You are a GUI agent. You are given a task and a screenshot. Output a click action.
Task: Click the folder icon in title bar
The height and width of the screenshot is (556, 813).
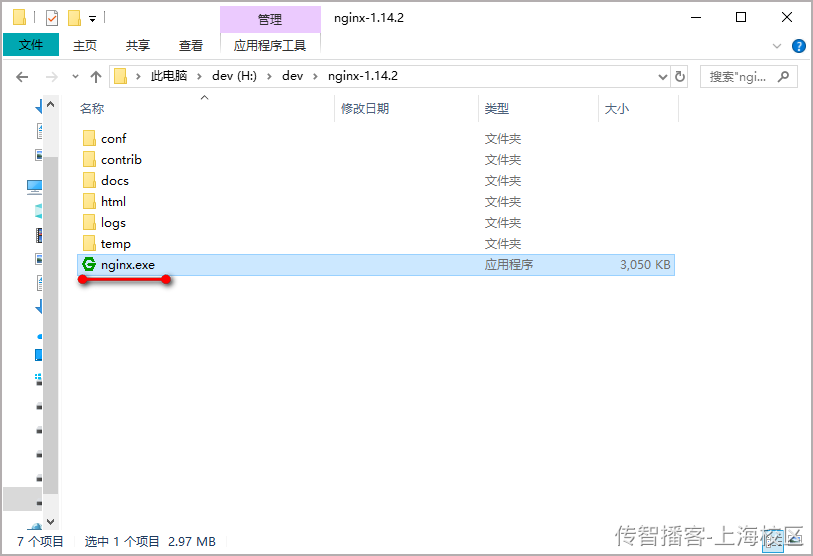tap(19, 17)
